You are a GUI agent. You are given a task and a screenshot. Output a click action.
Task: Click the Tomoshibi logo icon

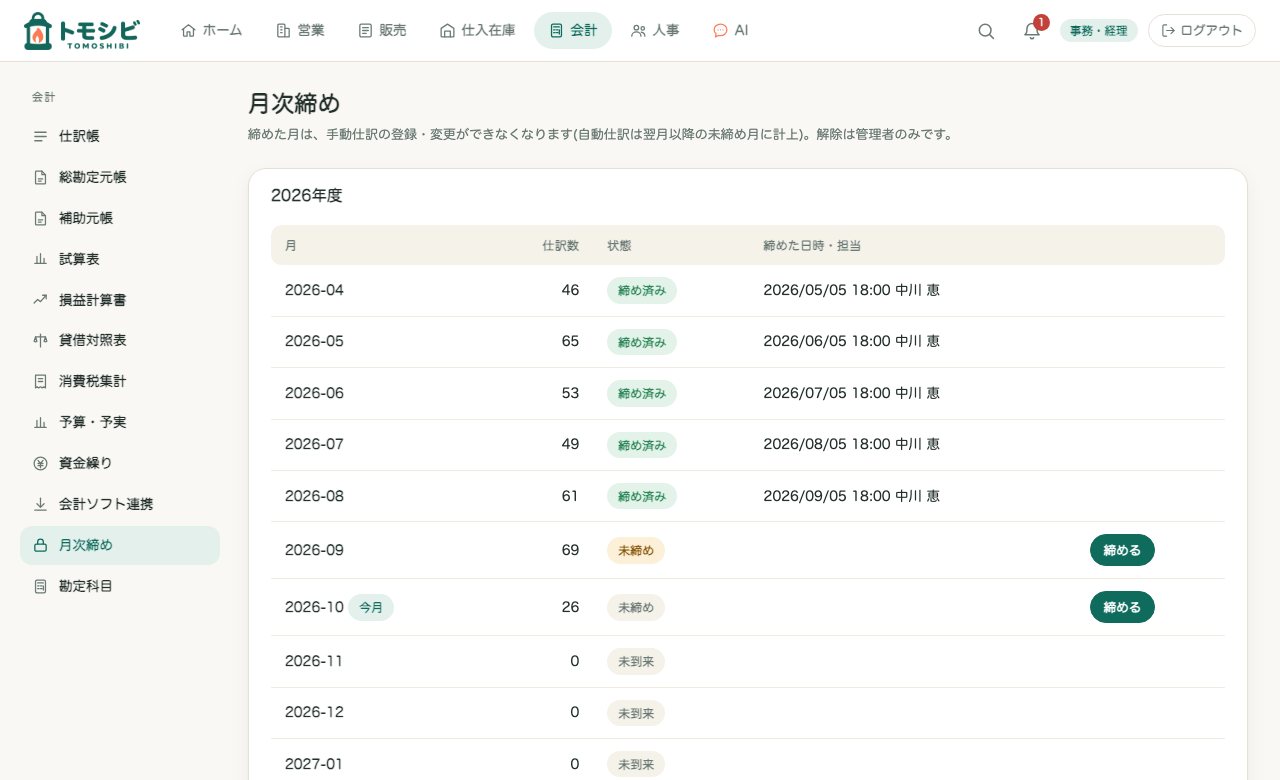click(x=36, y=31)
